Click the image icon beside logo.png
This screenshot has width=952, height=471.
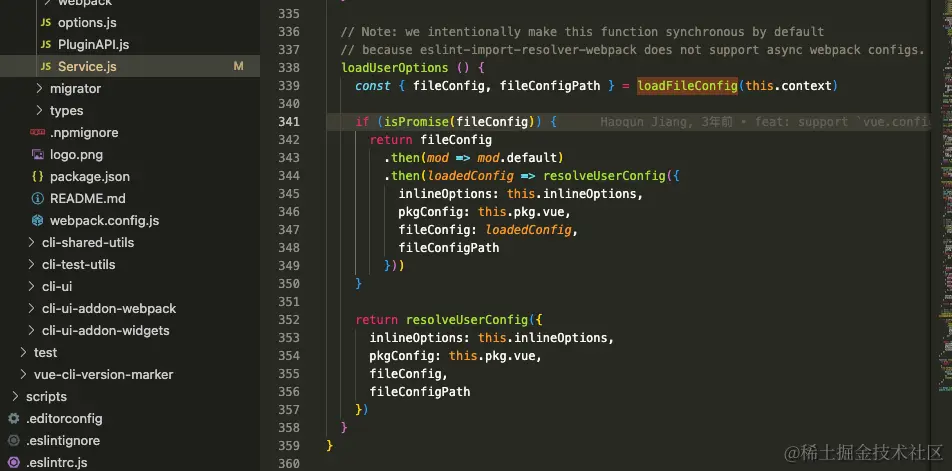(38, 154)
